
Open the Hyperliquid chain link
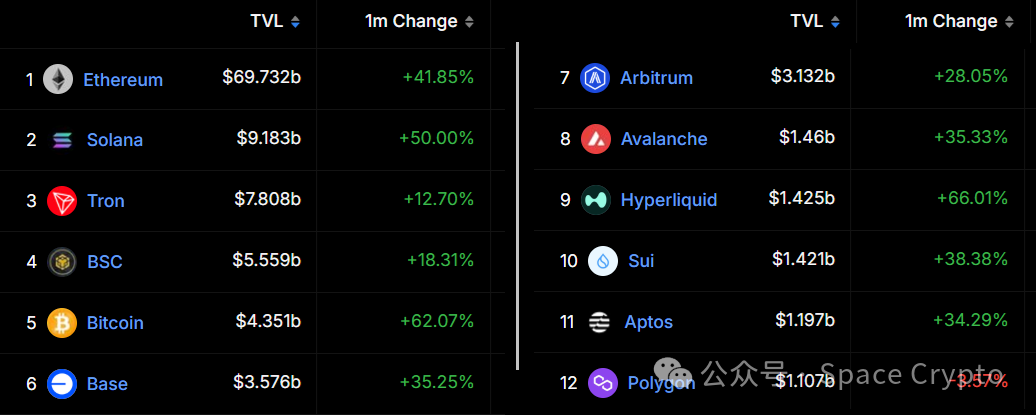pyautogui.click(x=669, y=200)
